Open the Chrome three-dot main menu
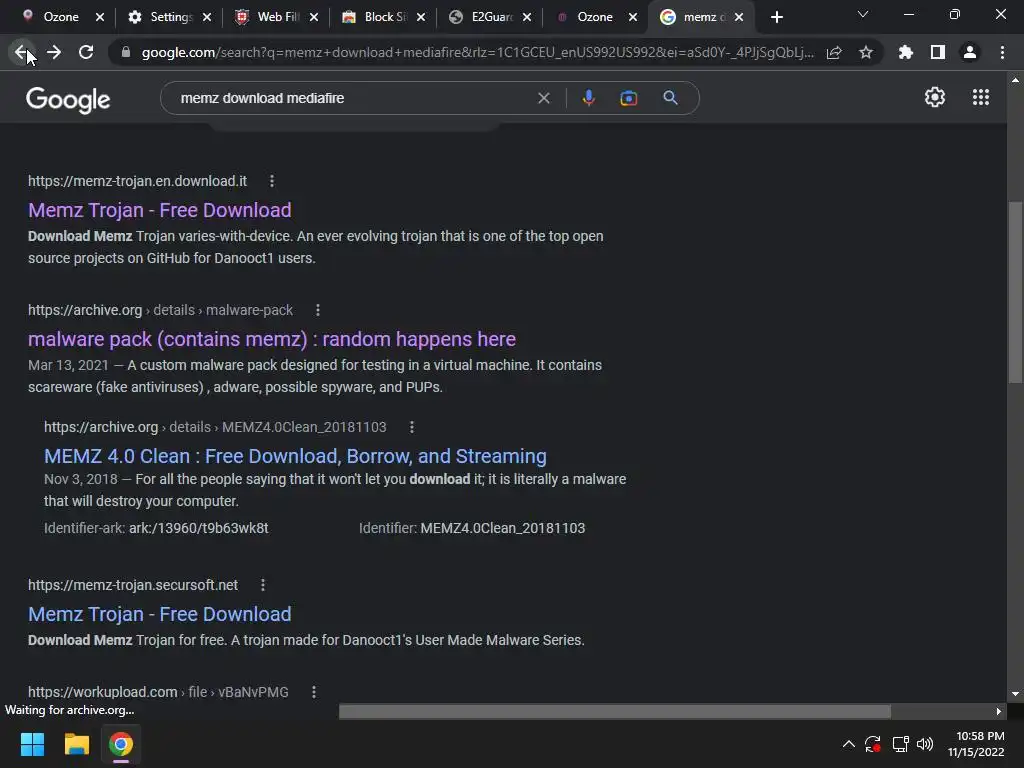 click(x=1002, y=52)
